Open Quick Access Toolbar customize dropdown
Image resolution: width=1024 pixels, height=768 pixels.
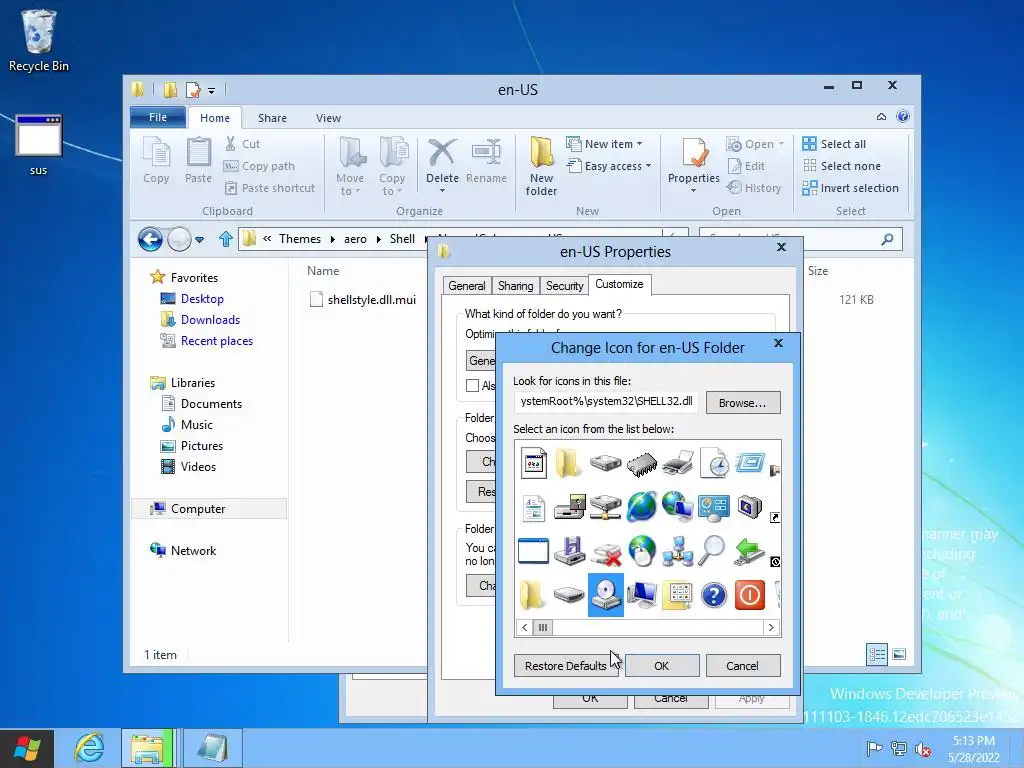point(212,91)
